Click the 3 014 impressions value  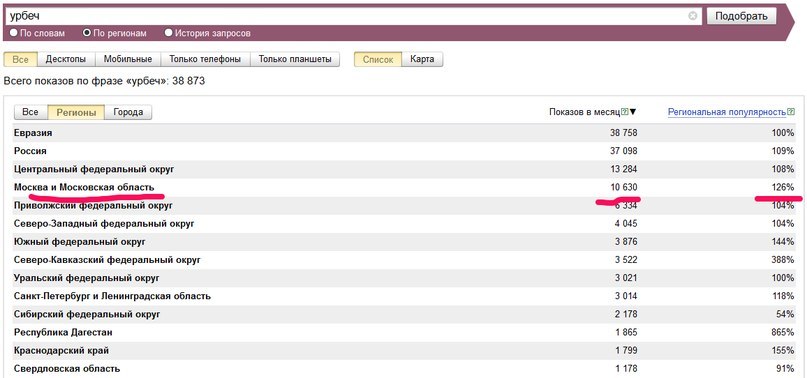tap(626, 296)
